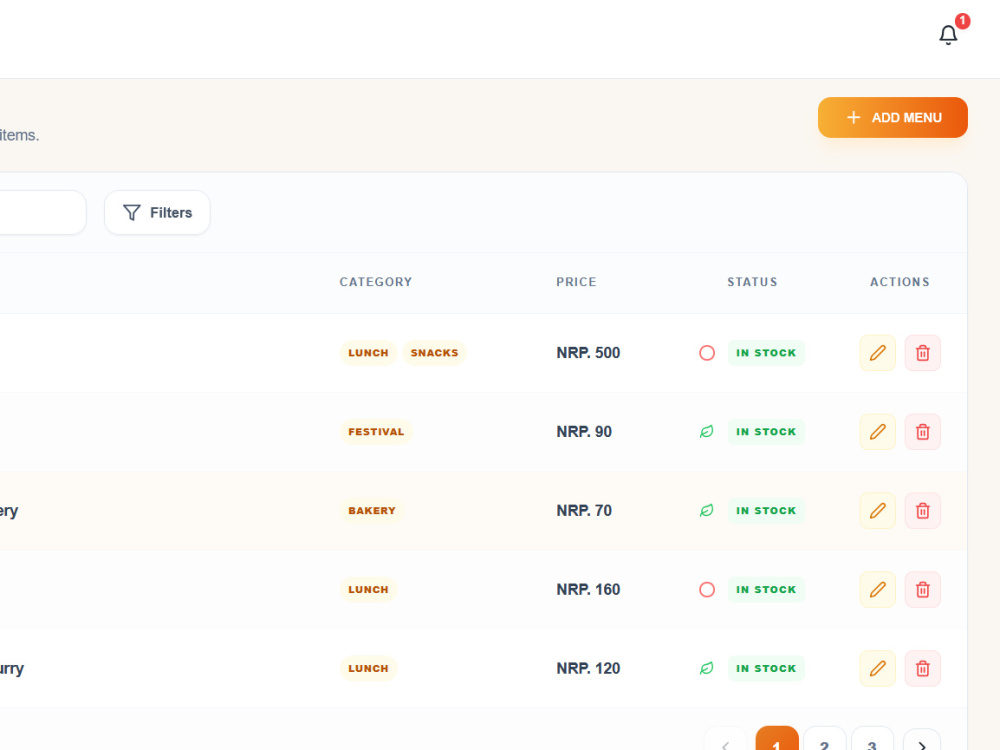1000x750 pixels.
Task: Click IN STOCK badge in NRP. 160 row
Action: click(766, 589)
